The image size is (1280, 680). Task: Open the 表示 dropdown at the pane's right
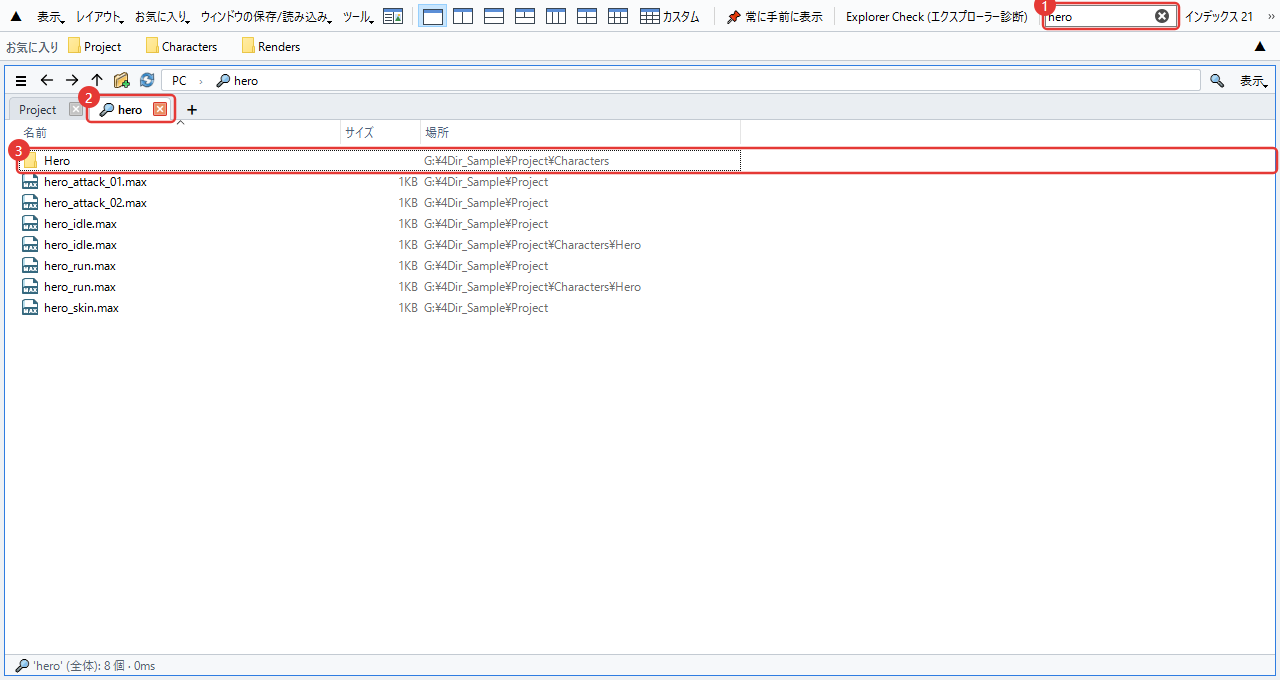point(1254,81)
